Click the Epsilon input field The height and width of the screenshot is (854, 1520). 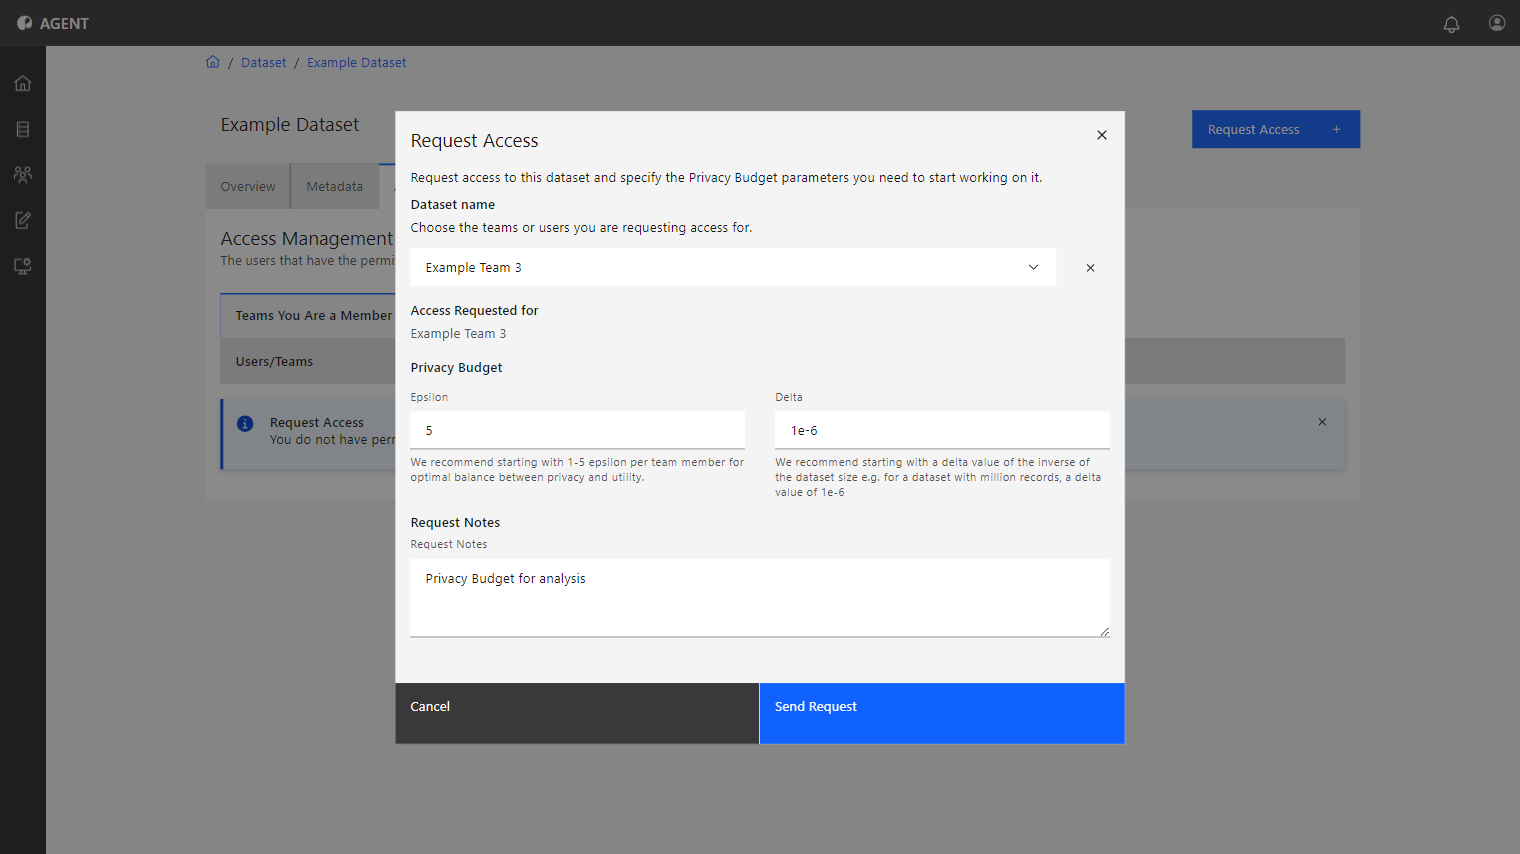tap(577, 430)
